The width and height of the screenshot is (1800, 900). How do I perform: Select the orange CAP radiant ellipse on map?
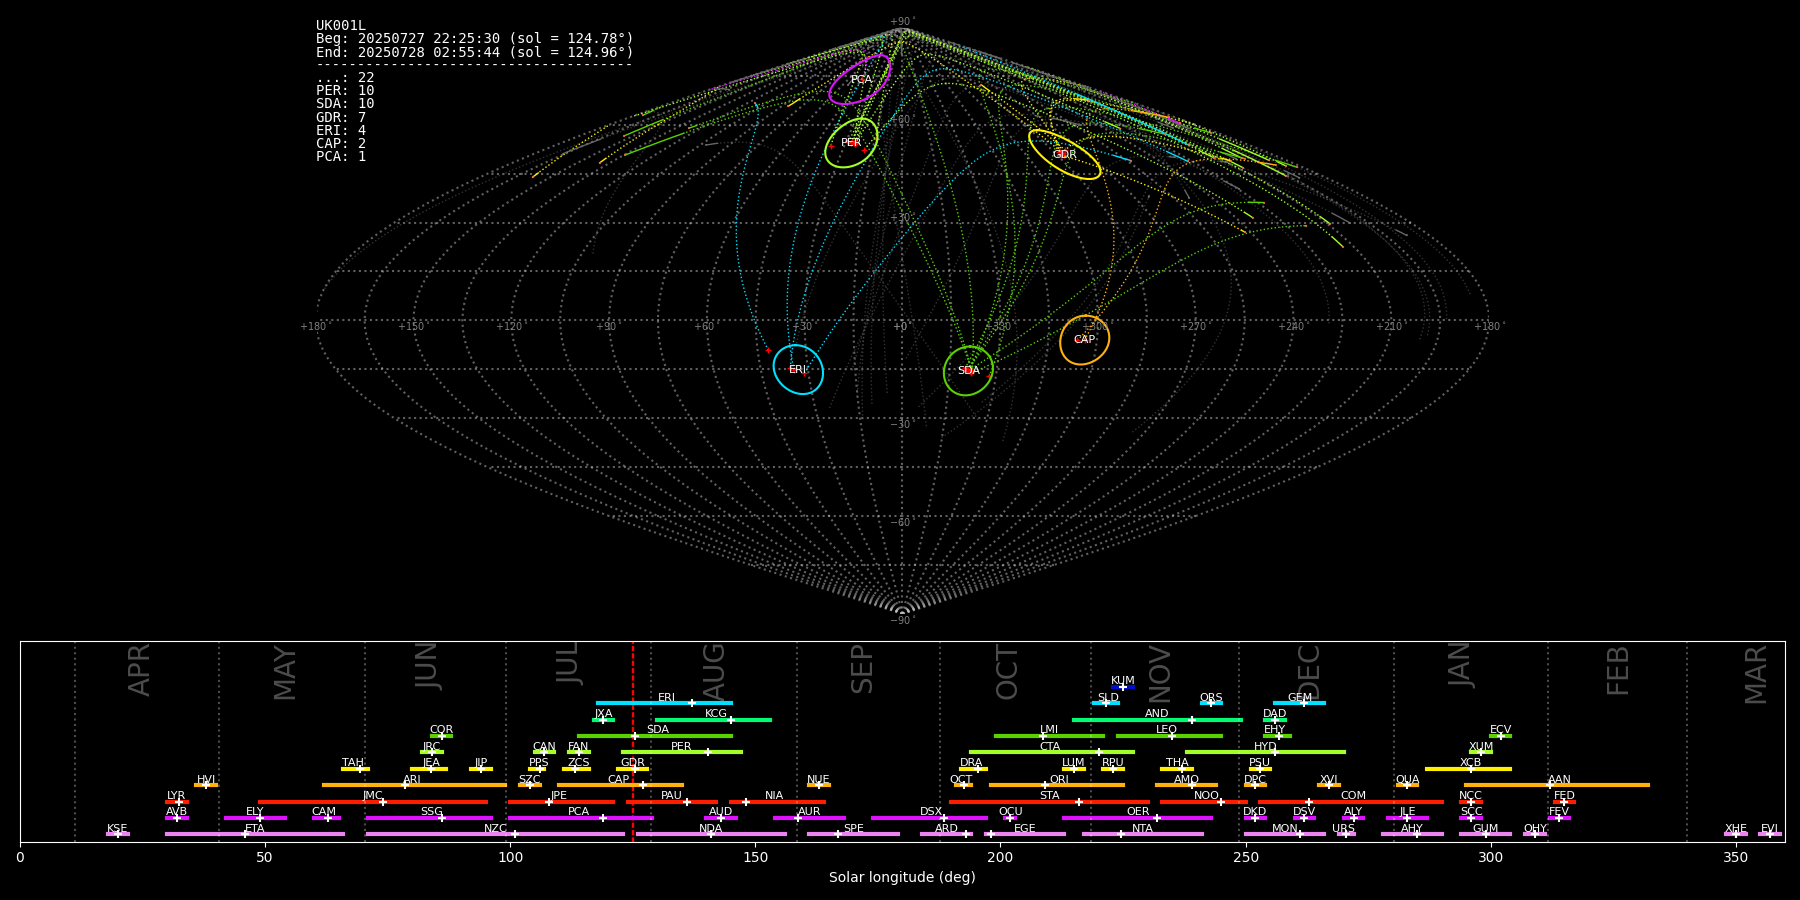point(1084,340)
